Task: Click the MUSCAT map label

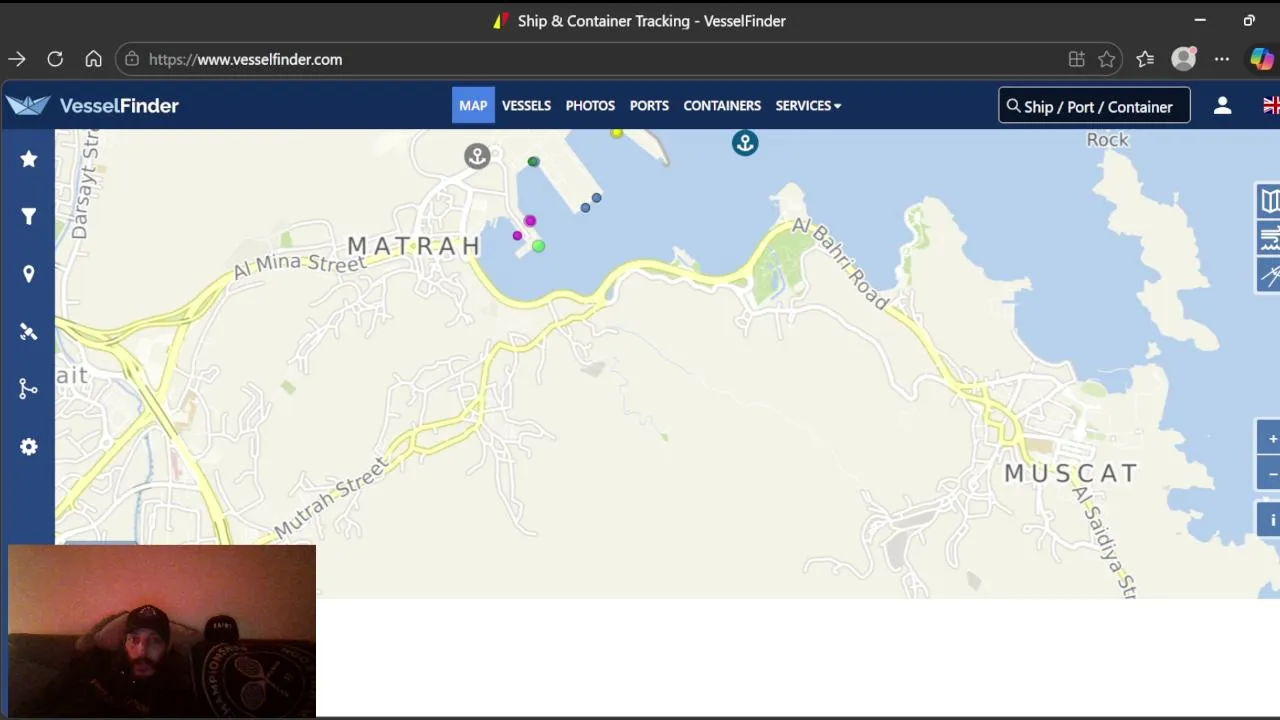Action: tap(1071, 473)
